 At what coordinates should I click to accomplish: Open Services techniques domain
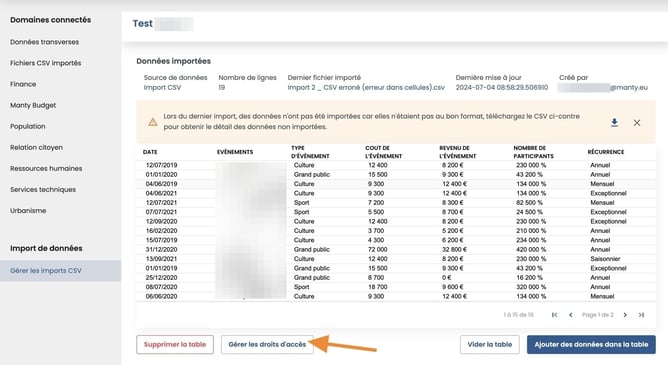43,190
